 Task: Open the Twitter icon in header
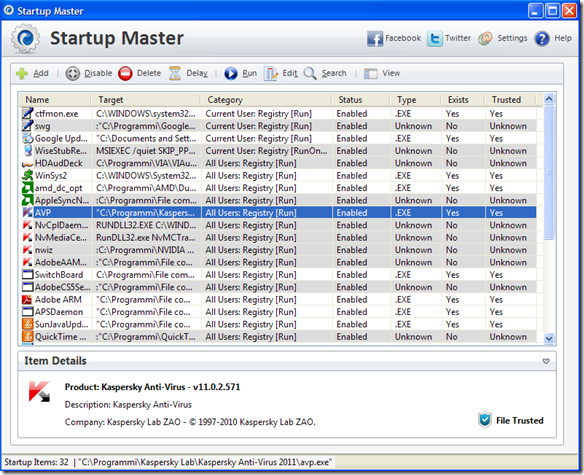click(x=435, y=38)
